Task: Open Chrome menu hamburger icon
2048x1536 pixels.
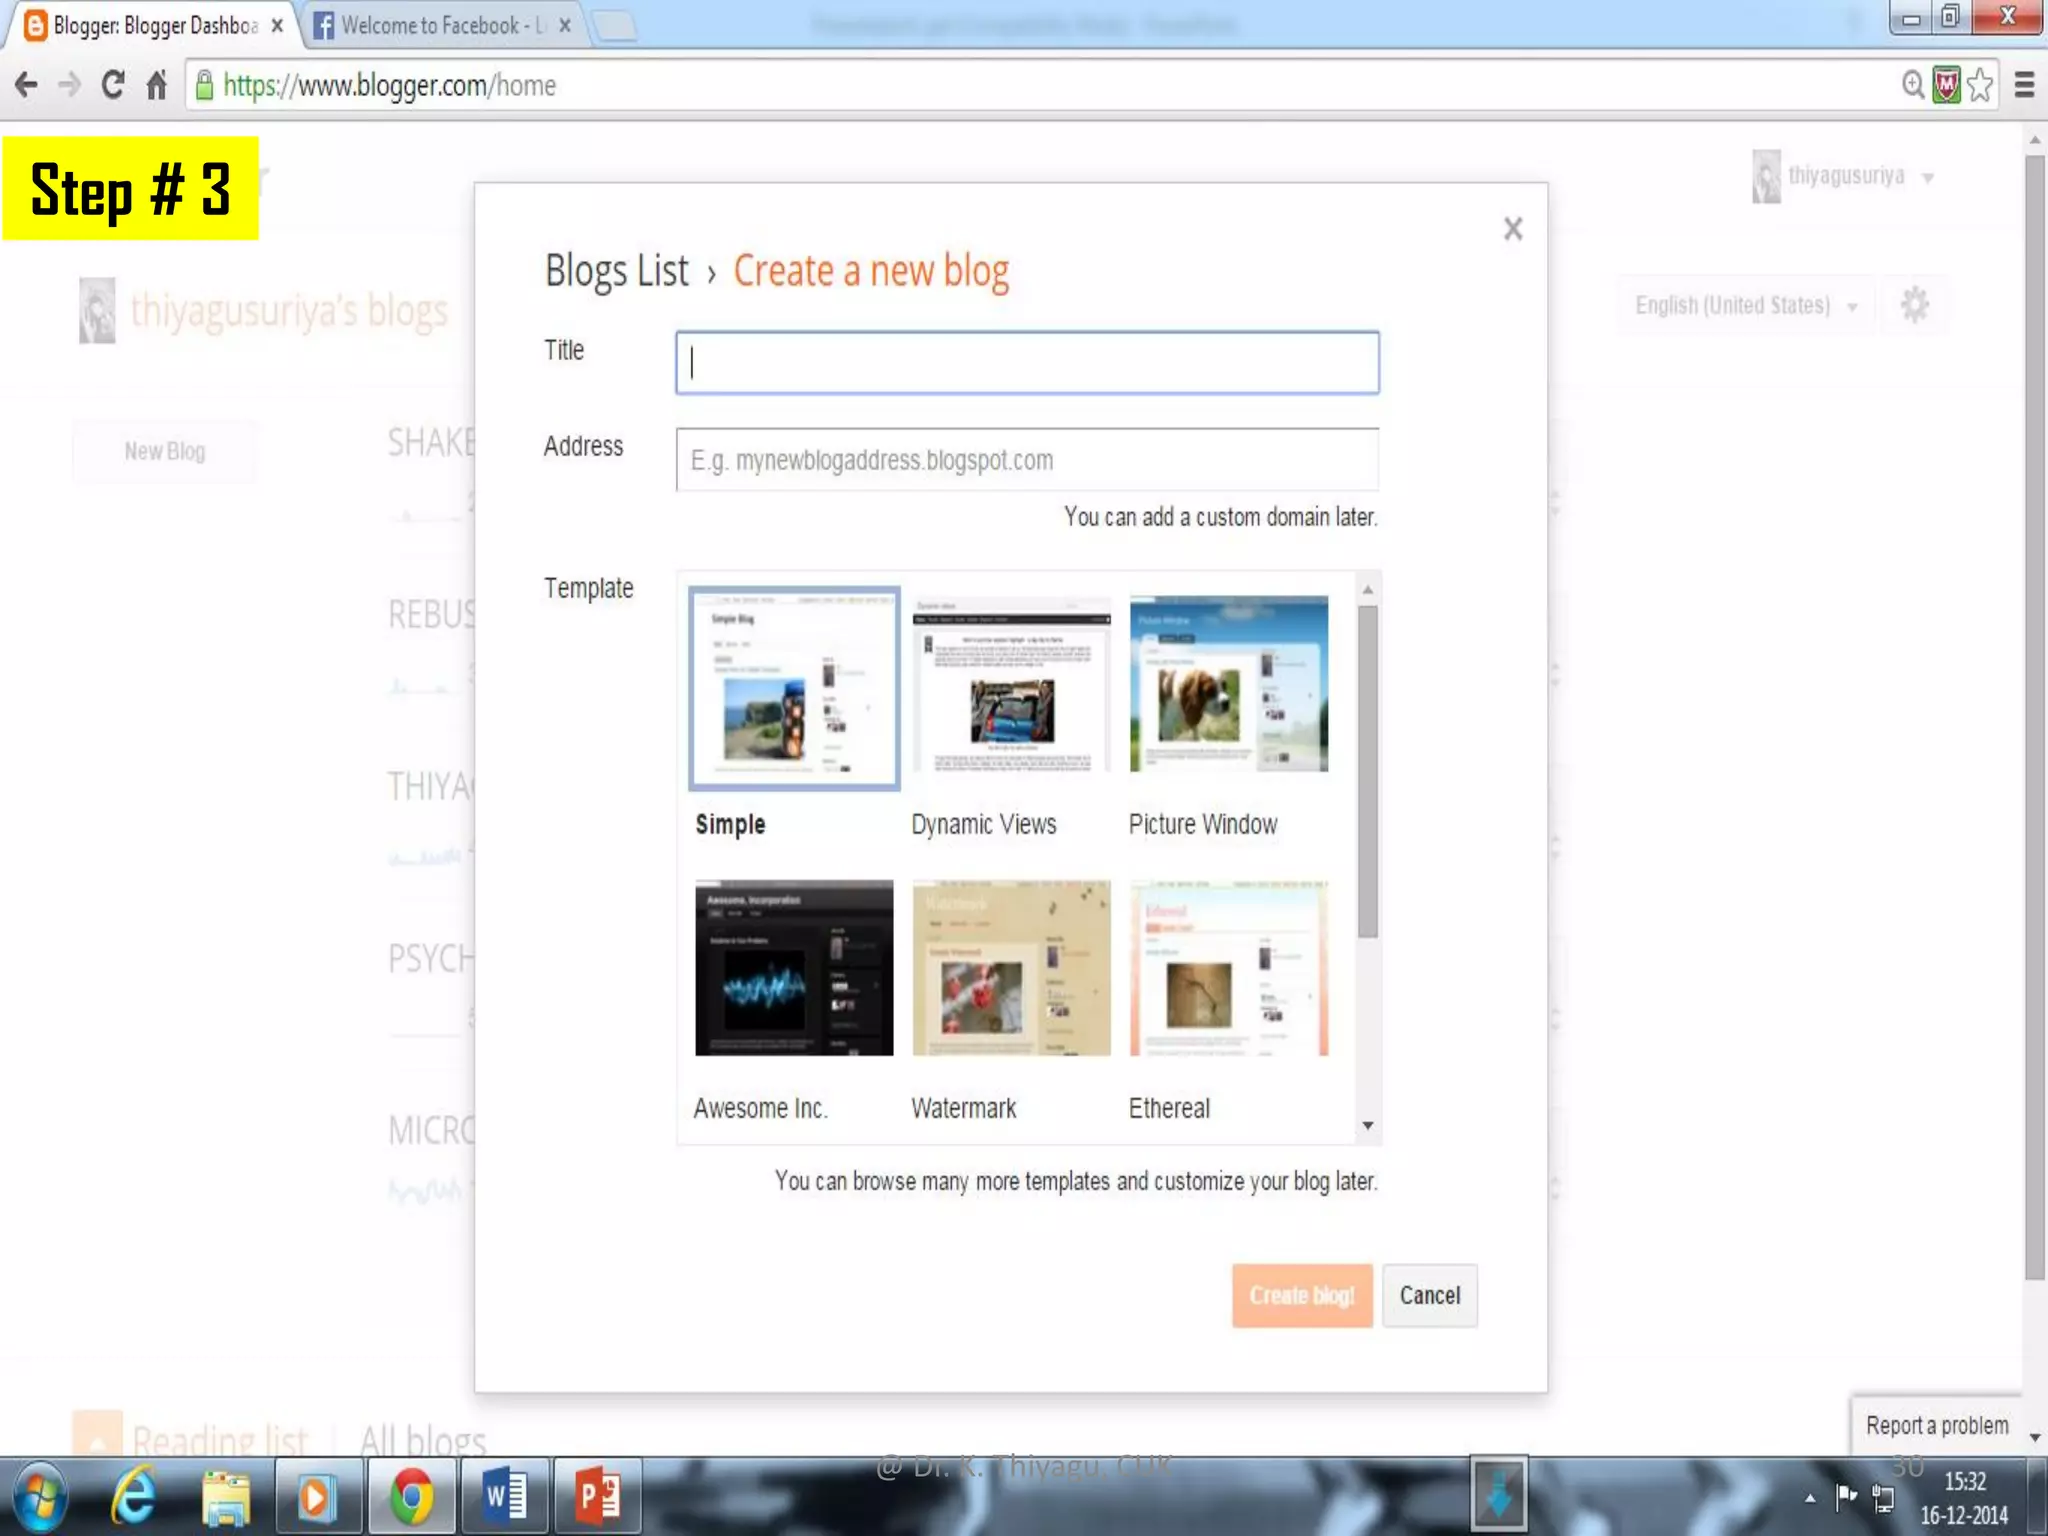Action: point(2024,85)
